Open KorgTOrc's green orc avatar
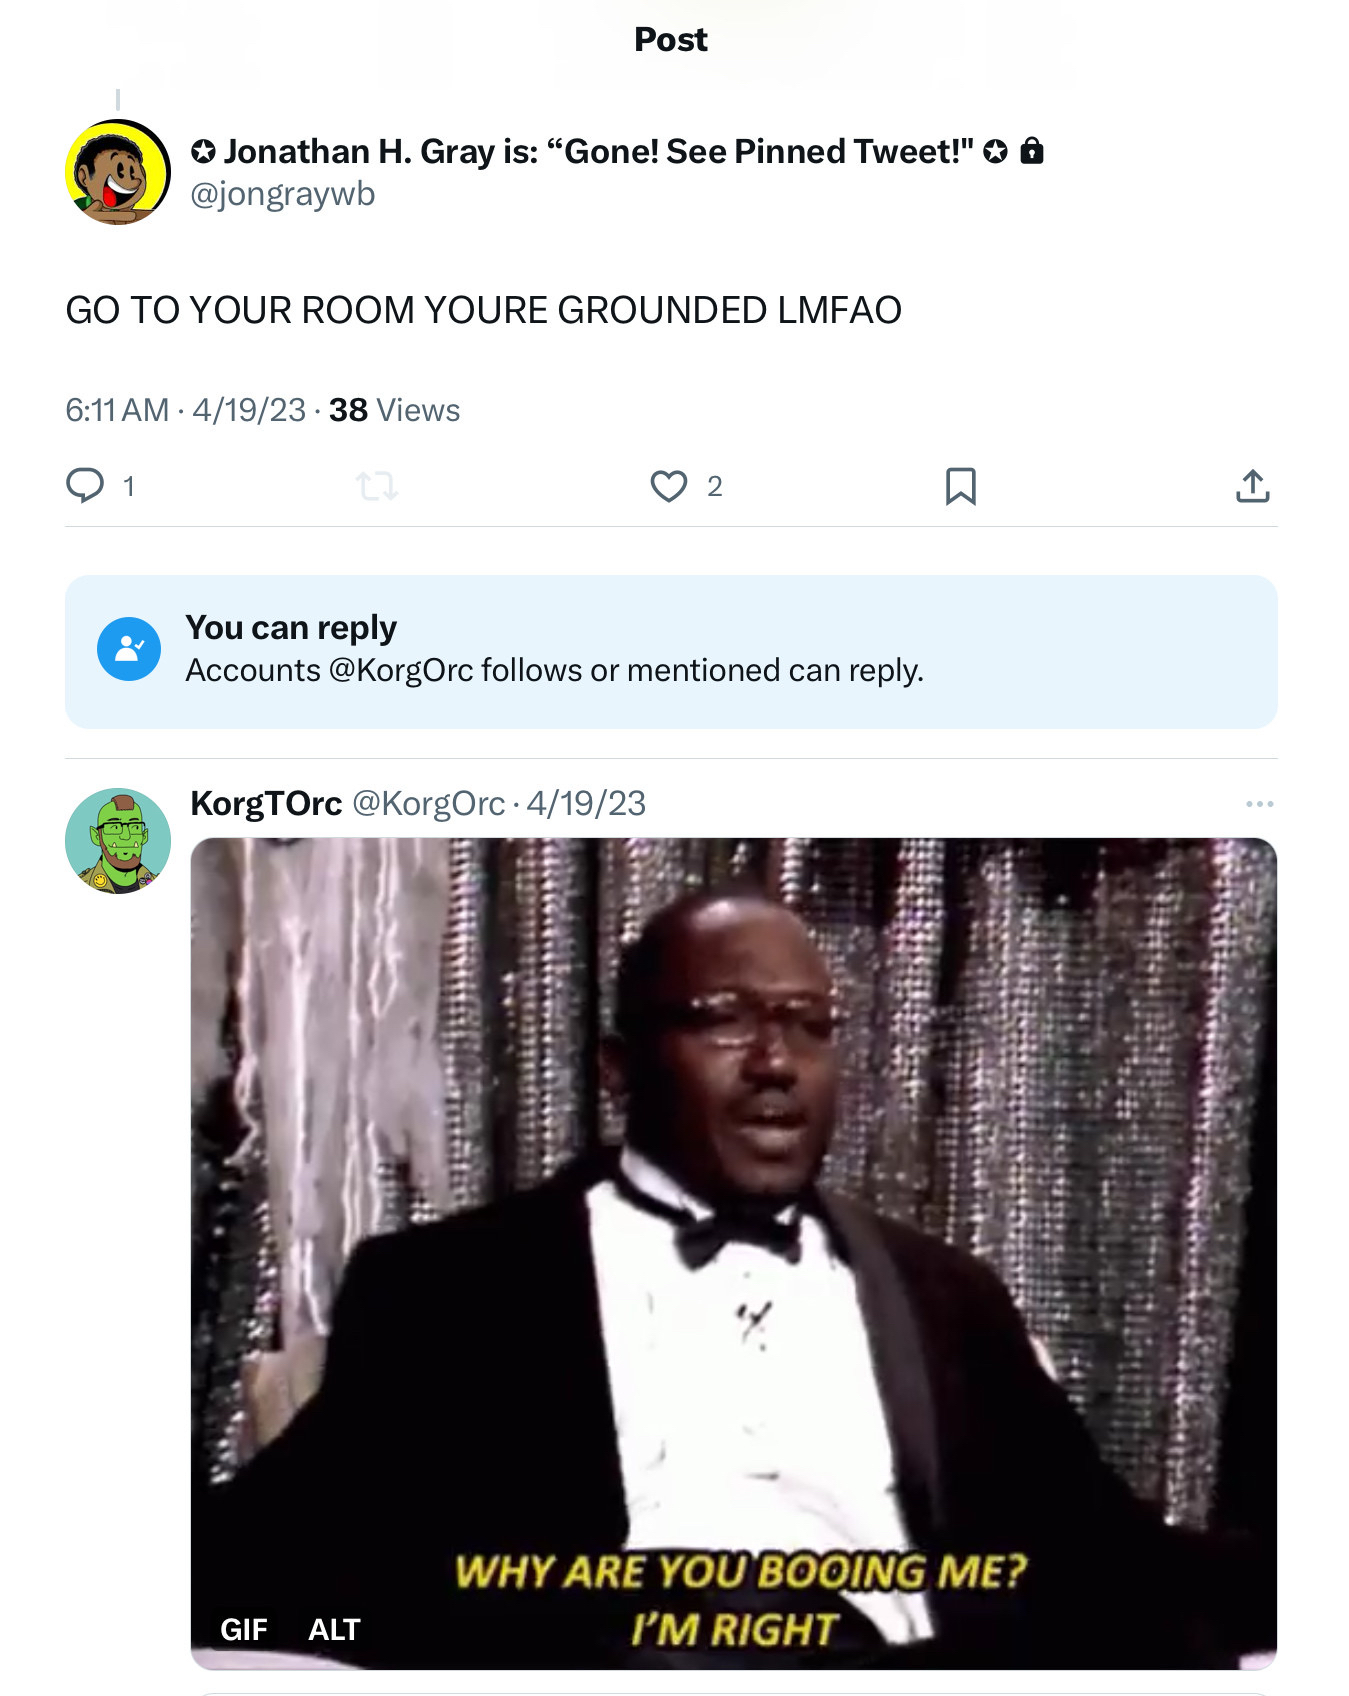 tap(118, 841)
